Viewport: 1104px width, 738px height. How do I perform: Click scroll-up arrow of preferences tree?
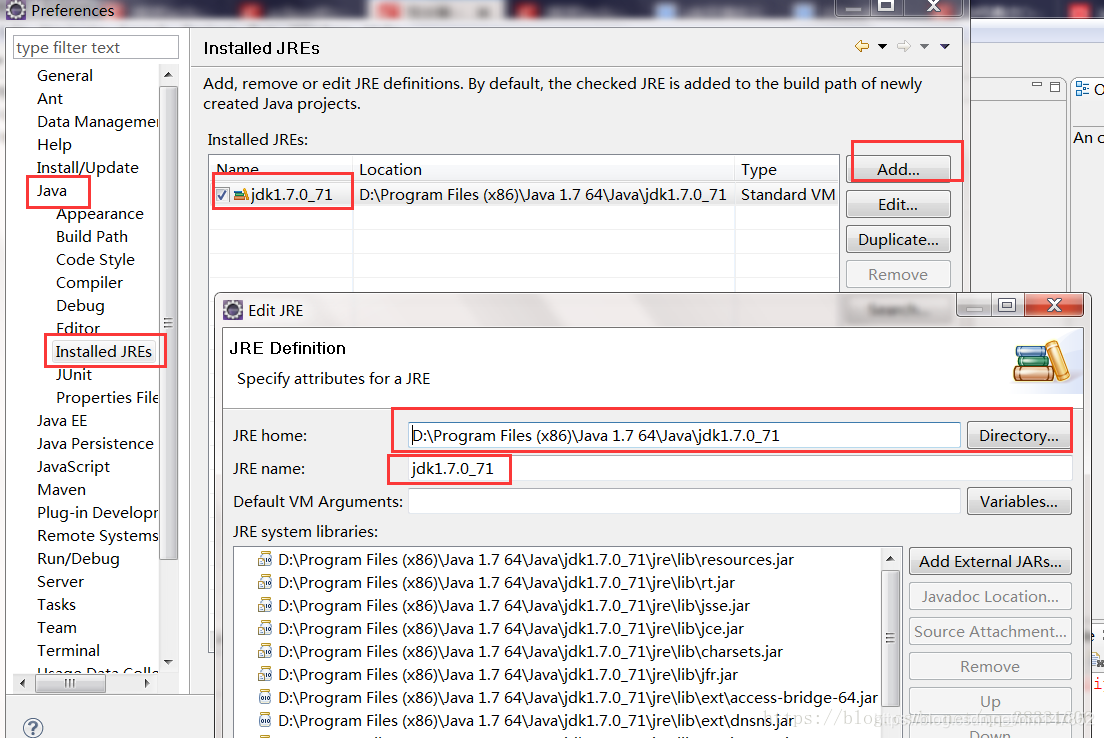(x=168, y=75)
